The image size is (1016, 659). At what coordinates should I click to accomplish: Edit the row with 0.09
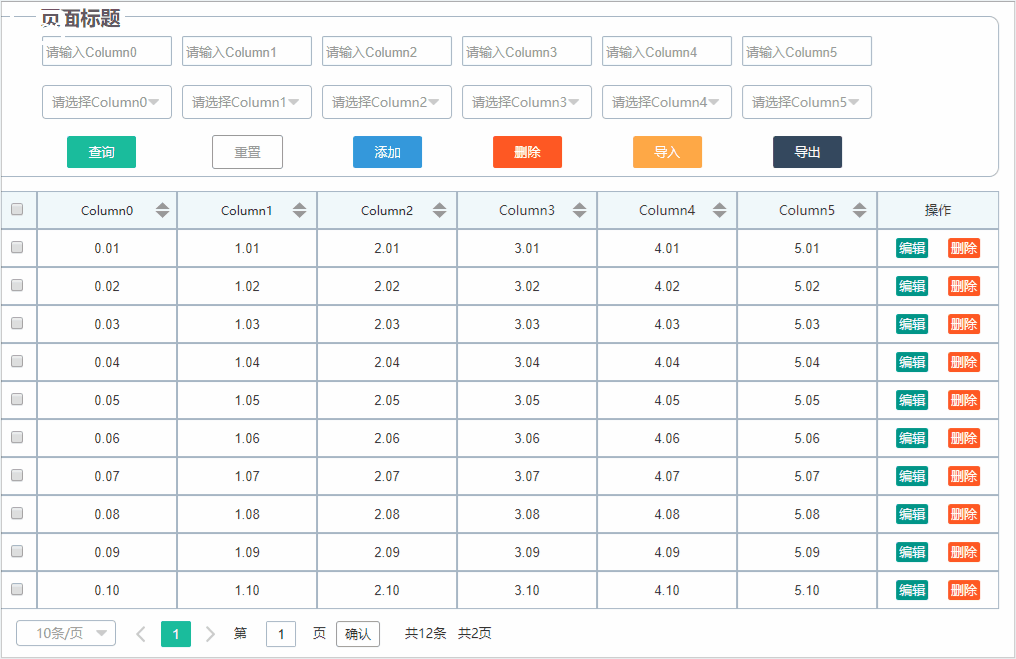[912, 552]
